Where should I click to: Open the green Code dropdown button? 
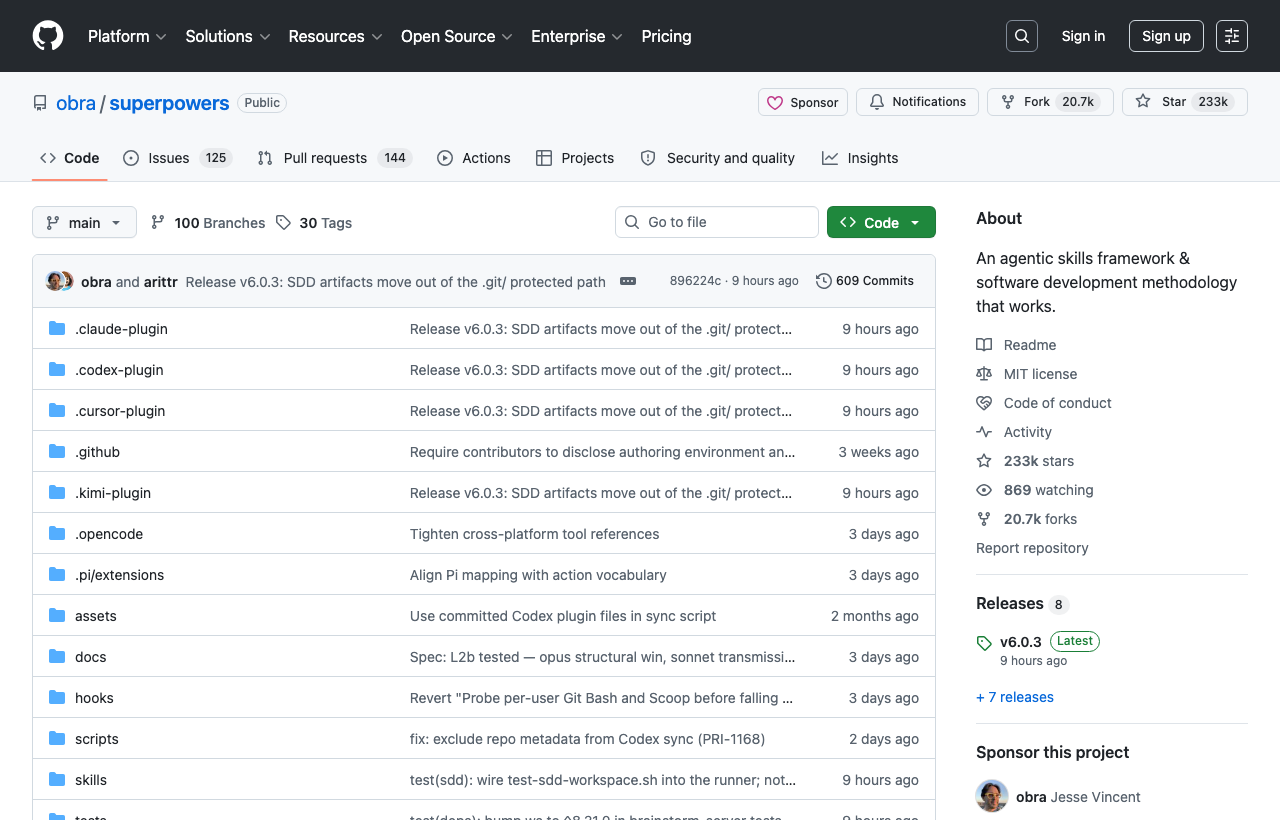pos(881,222)
